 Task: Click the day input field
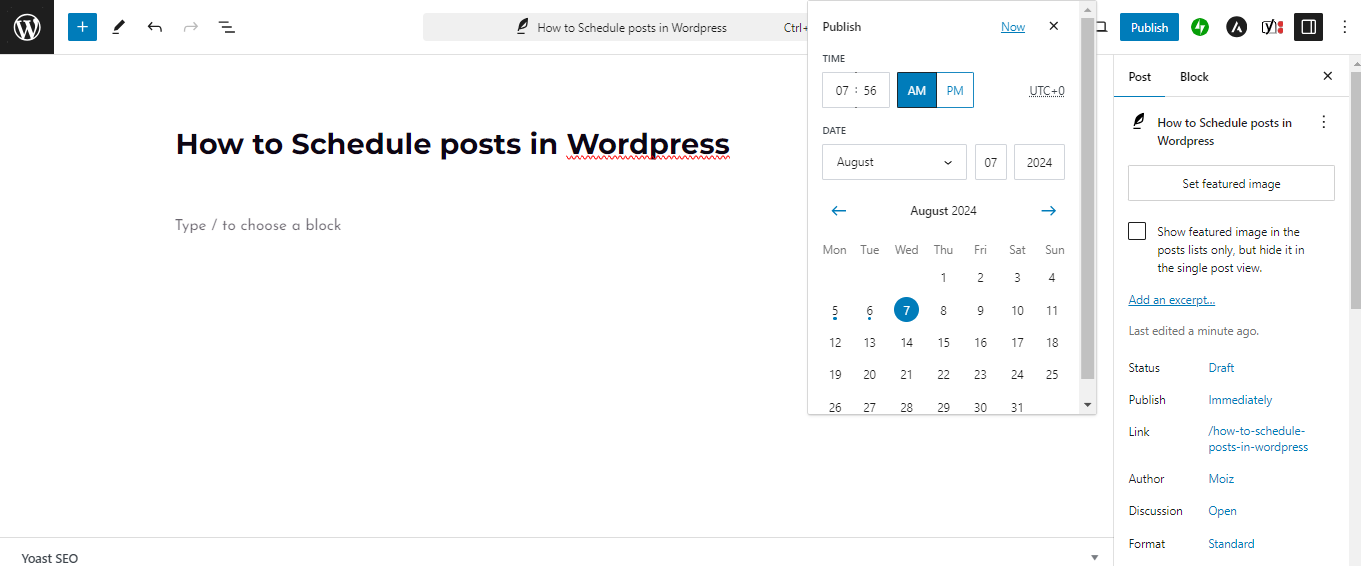point(990,162)
